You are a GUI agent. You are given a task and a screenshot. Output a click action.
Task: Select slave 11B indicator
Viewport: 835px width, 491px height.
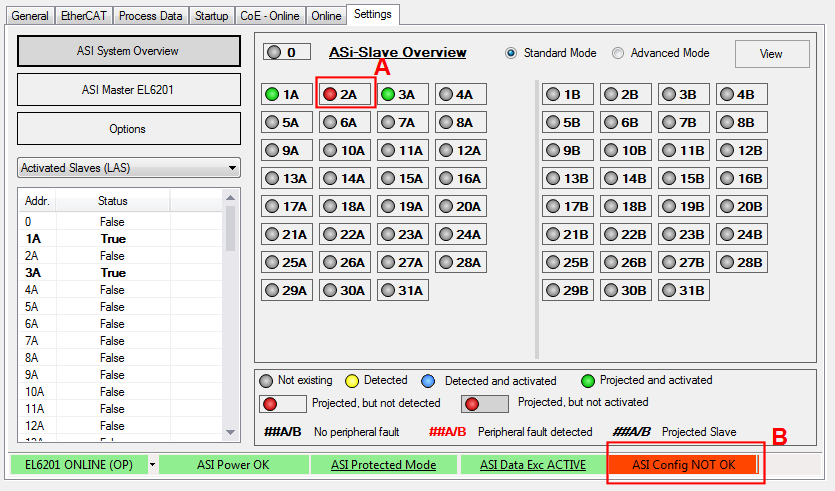[x=684, y=150]
